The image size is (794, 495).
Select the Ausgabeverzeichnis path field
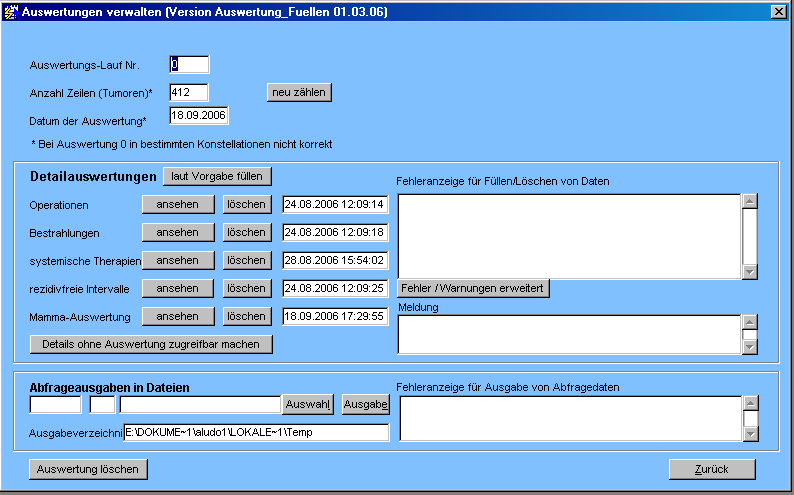(x=255, y=433)
